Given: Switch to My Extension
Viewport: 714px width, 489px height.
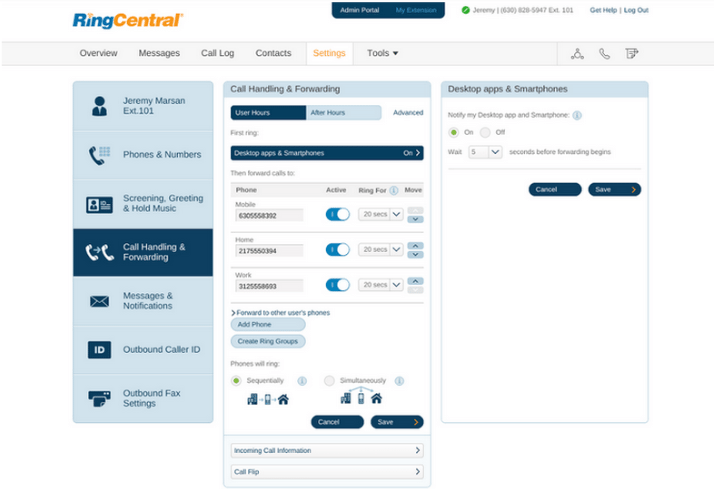Looking at the screenshot, I should (x=416, y=10).
